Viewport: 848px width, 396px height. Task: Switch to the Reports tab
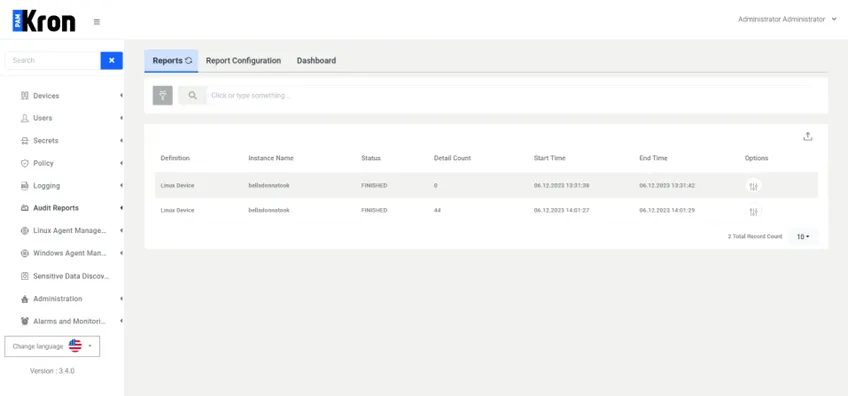click(x=171, y=61)
